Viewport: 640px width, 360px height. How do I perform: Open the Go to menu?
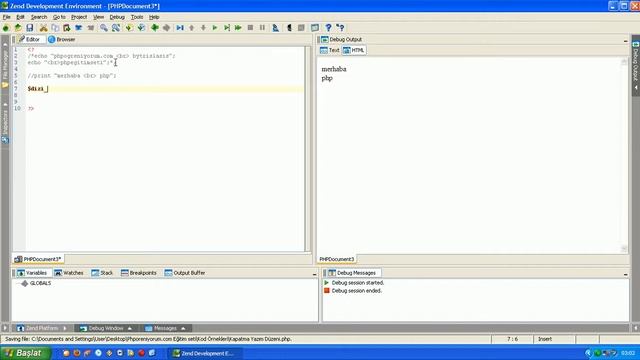click(59, 17)
